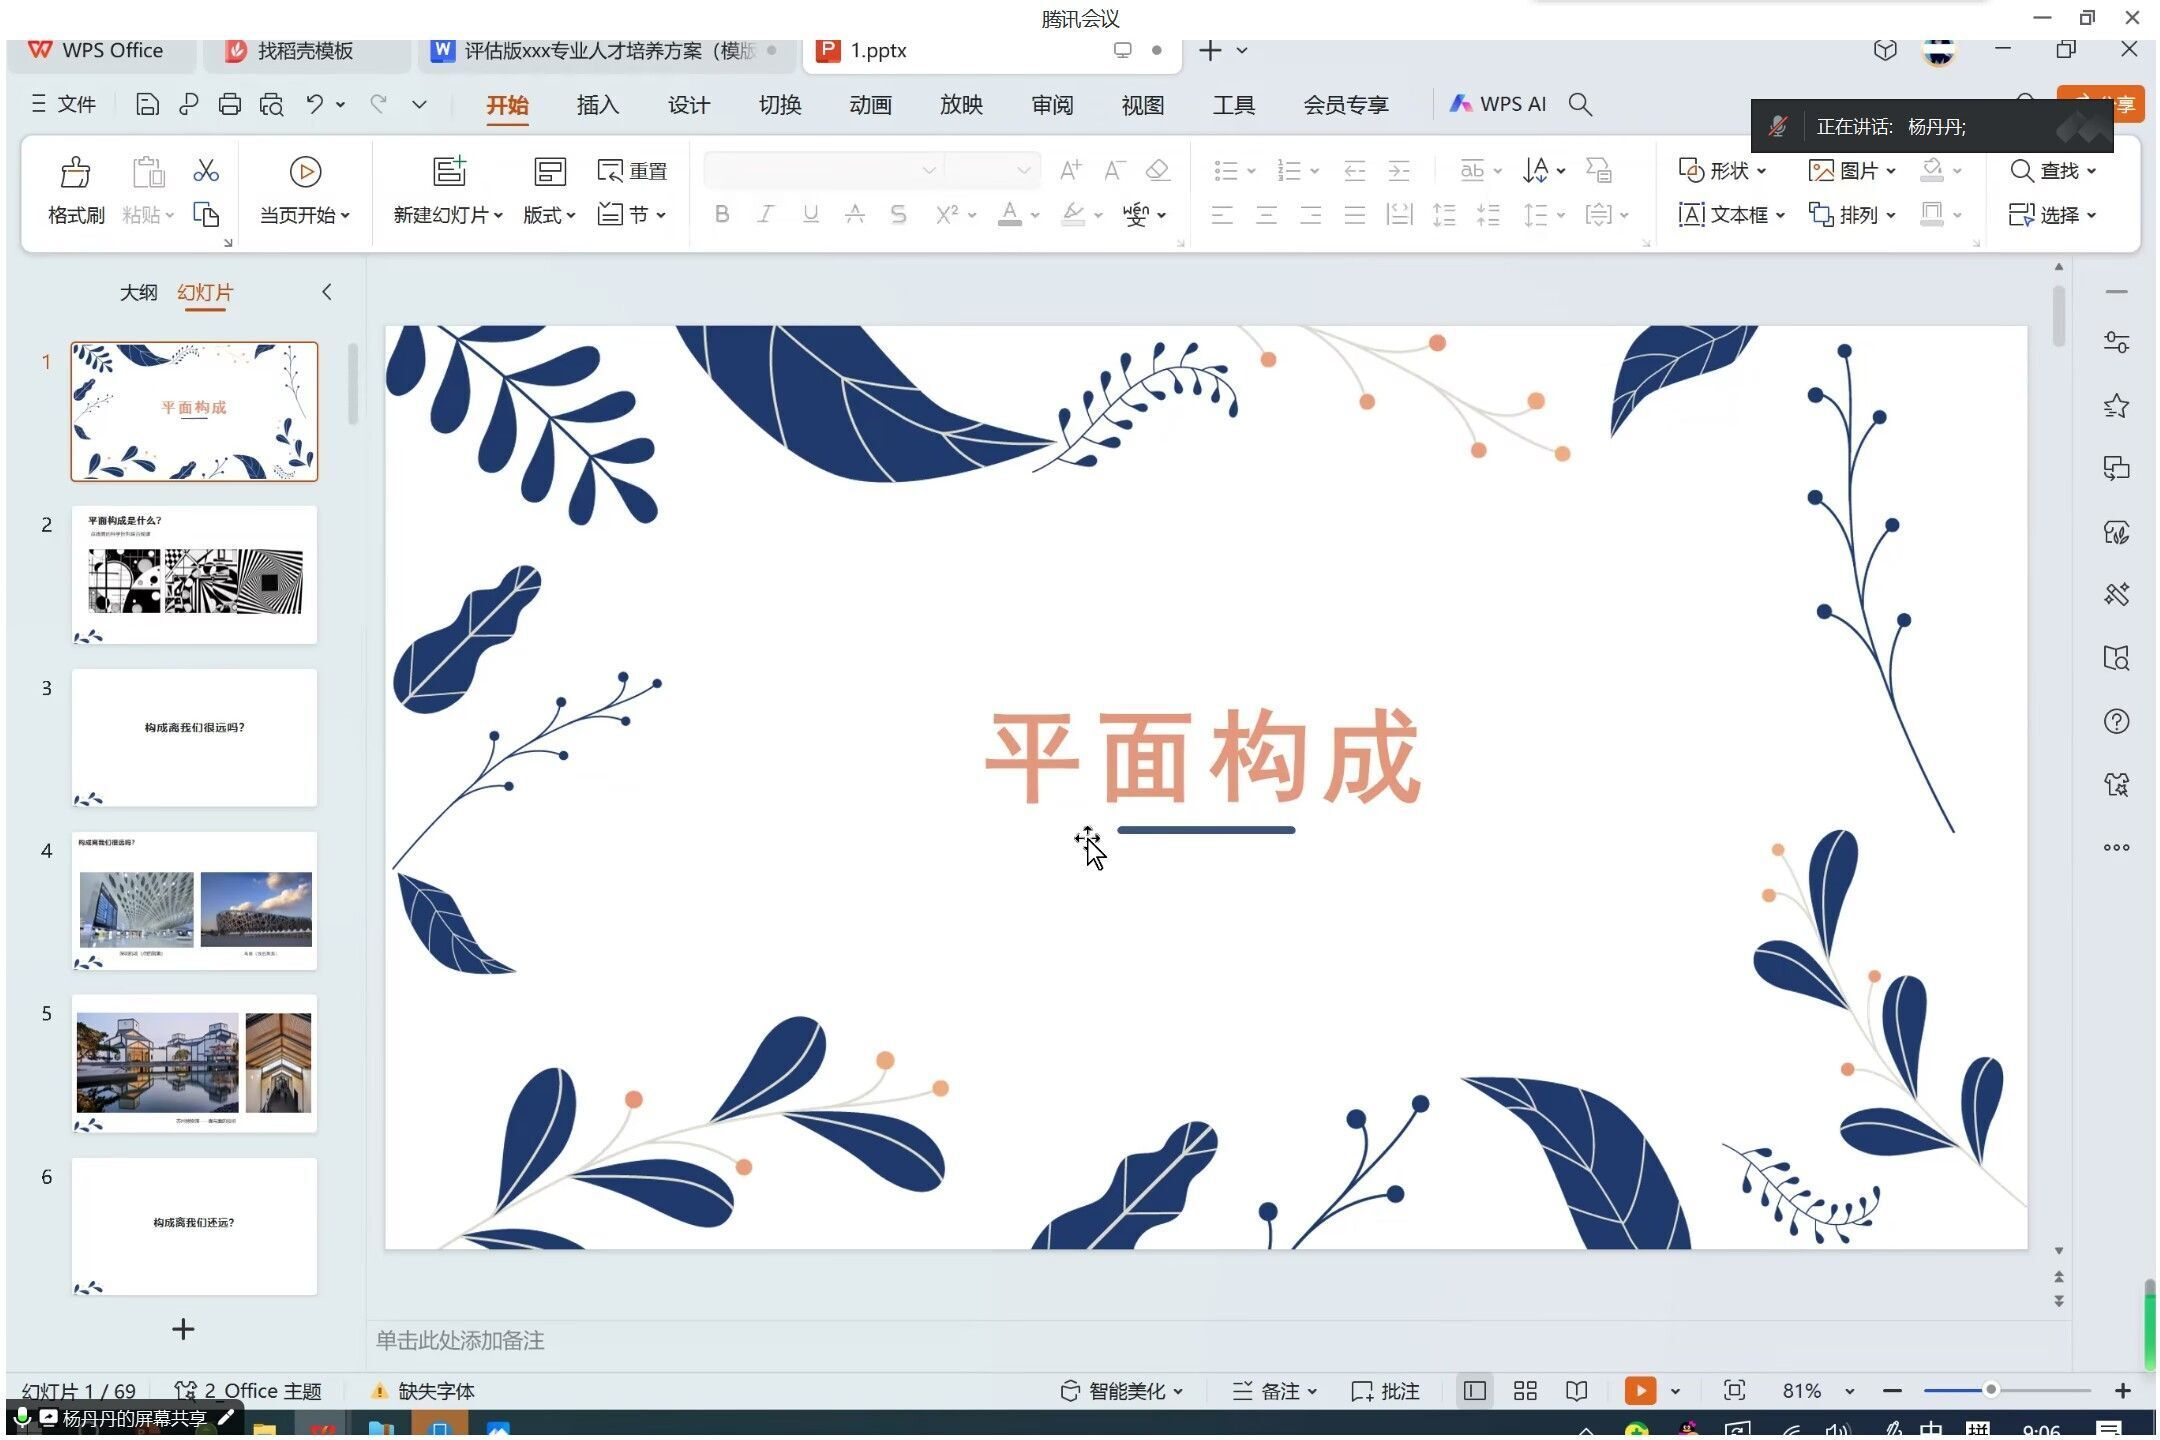The width and height of the screenshot is (2160, 1440).
Task: Open the Insert (插入) ribbon tab
Action: click(597, 105)
